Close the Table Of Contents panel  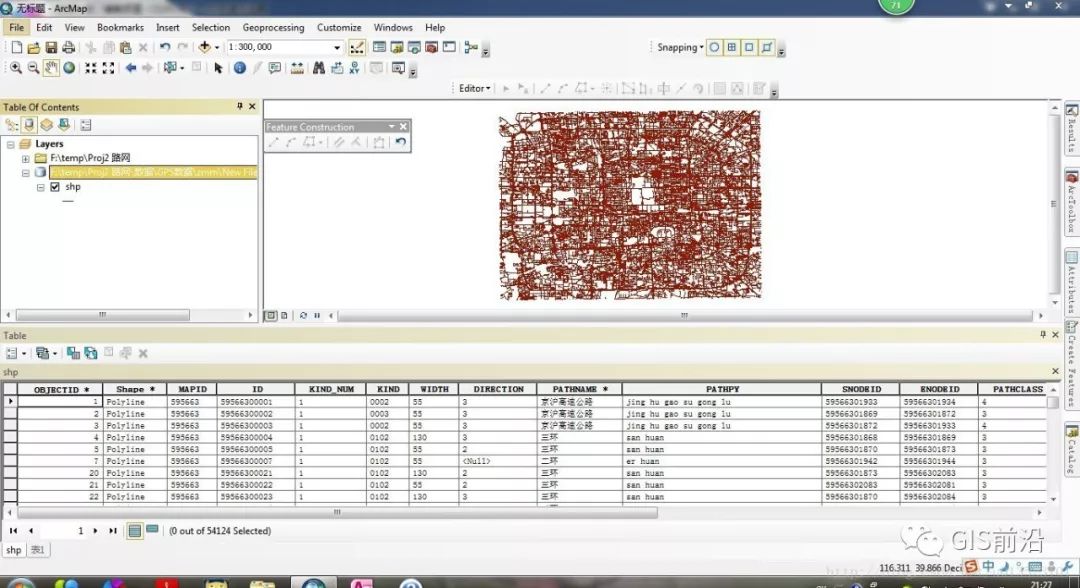coord(252,107)
